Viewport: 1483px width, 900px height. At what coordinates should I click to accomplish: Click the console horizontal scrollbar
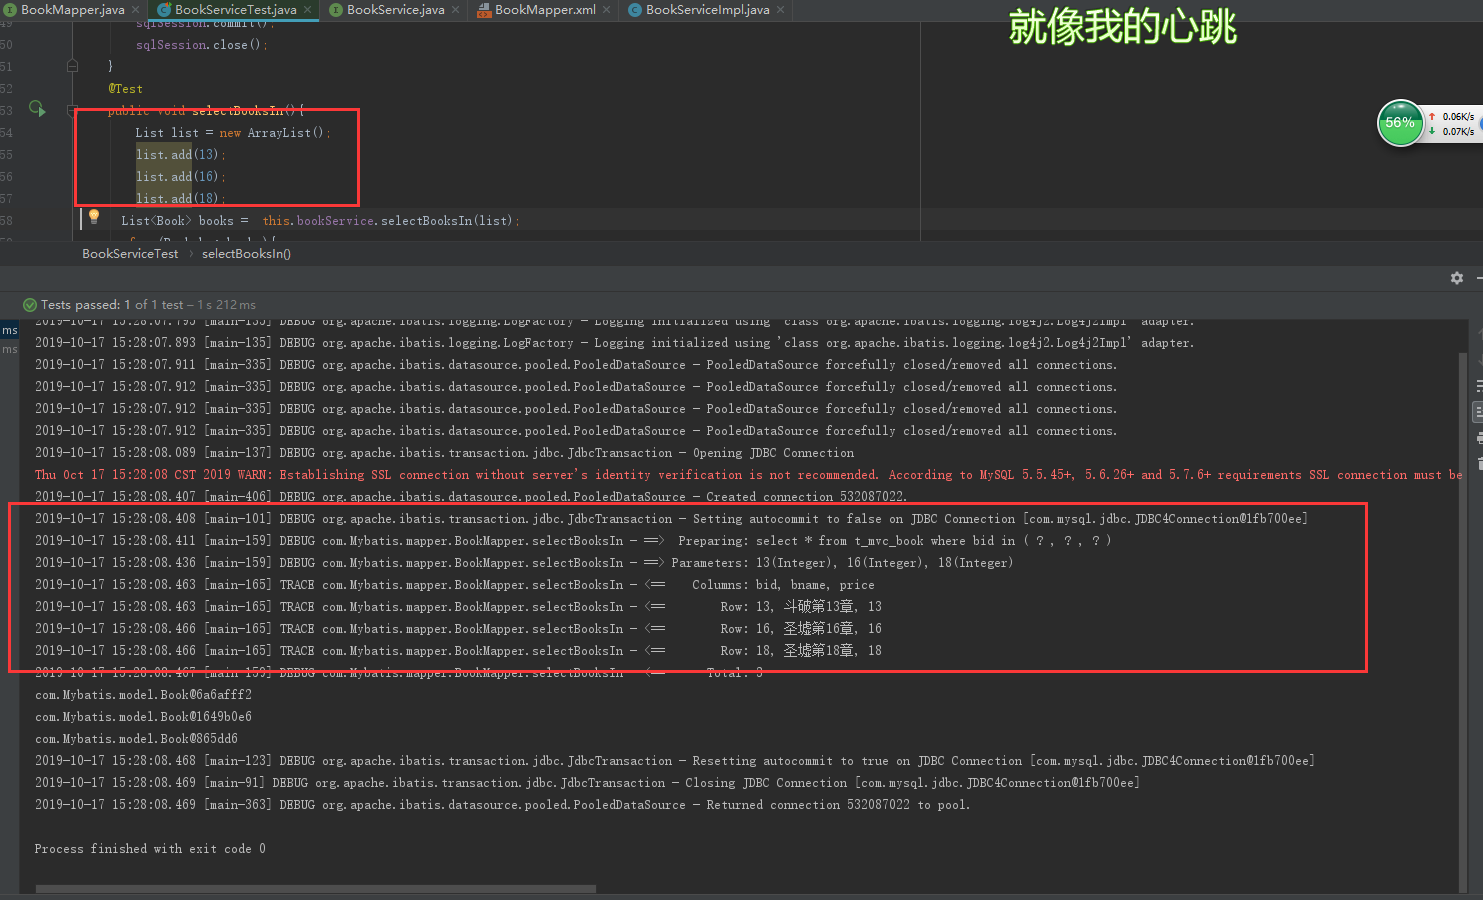tap(316, 888)
